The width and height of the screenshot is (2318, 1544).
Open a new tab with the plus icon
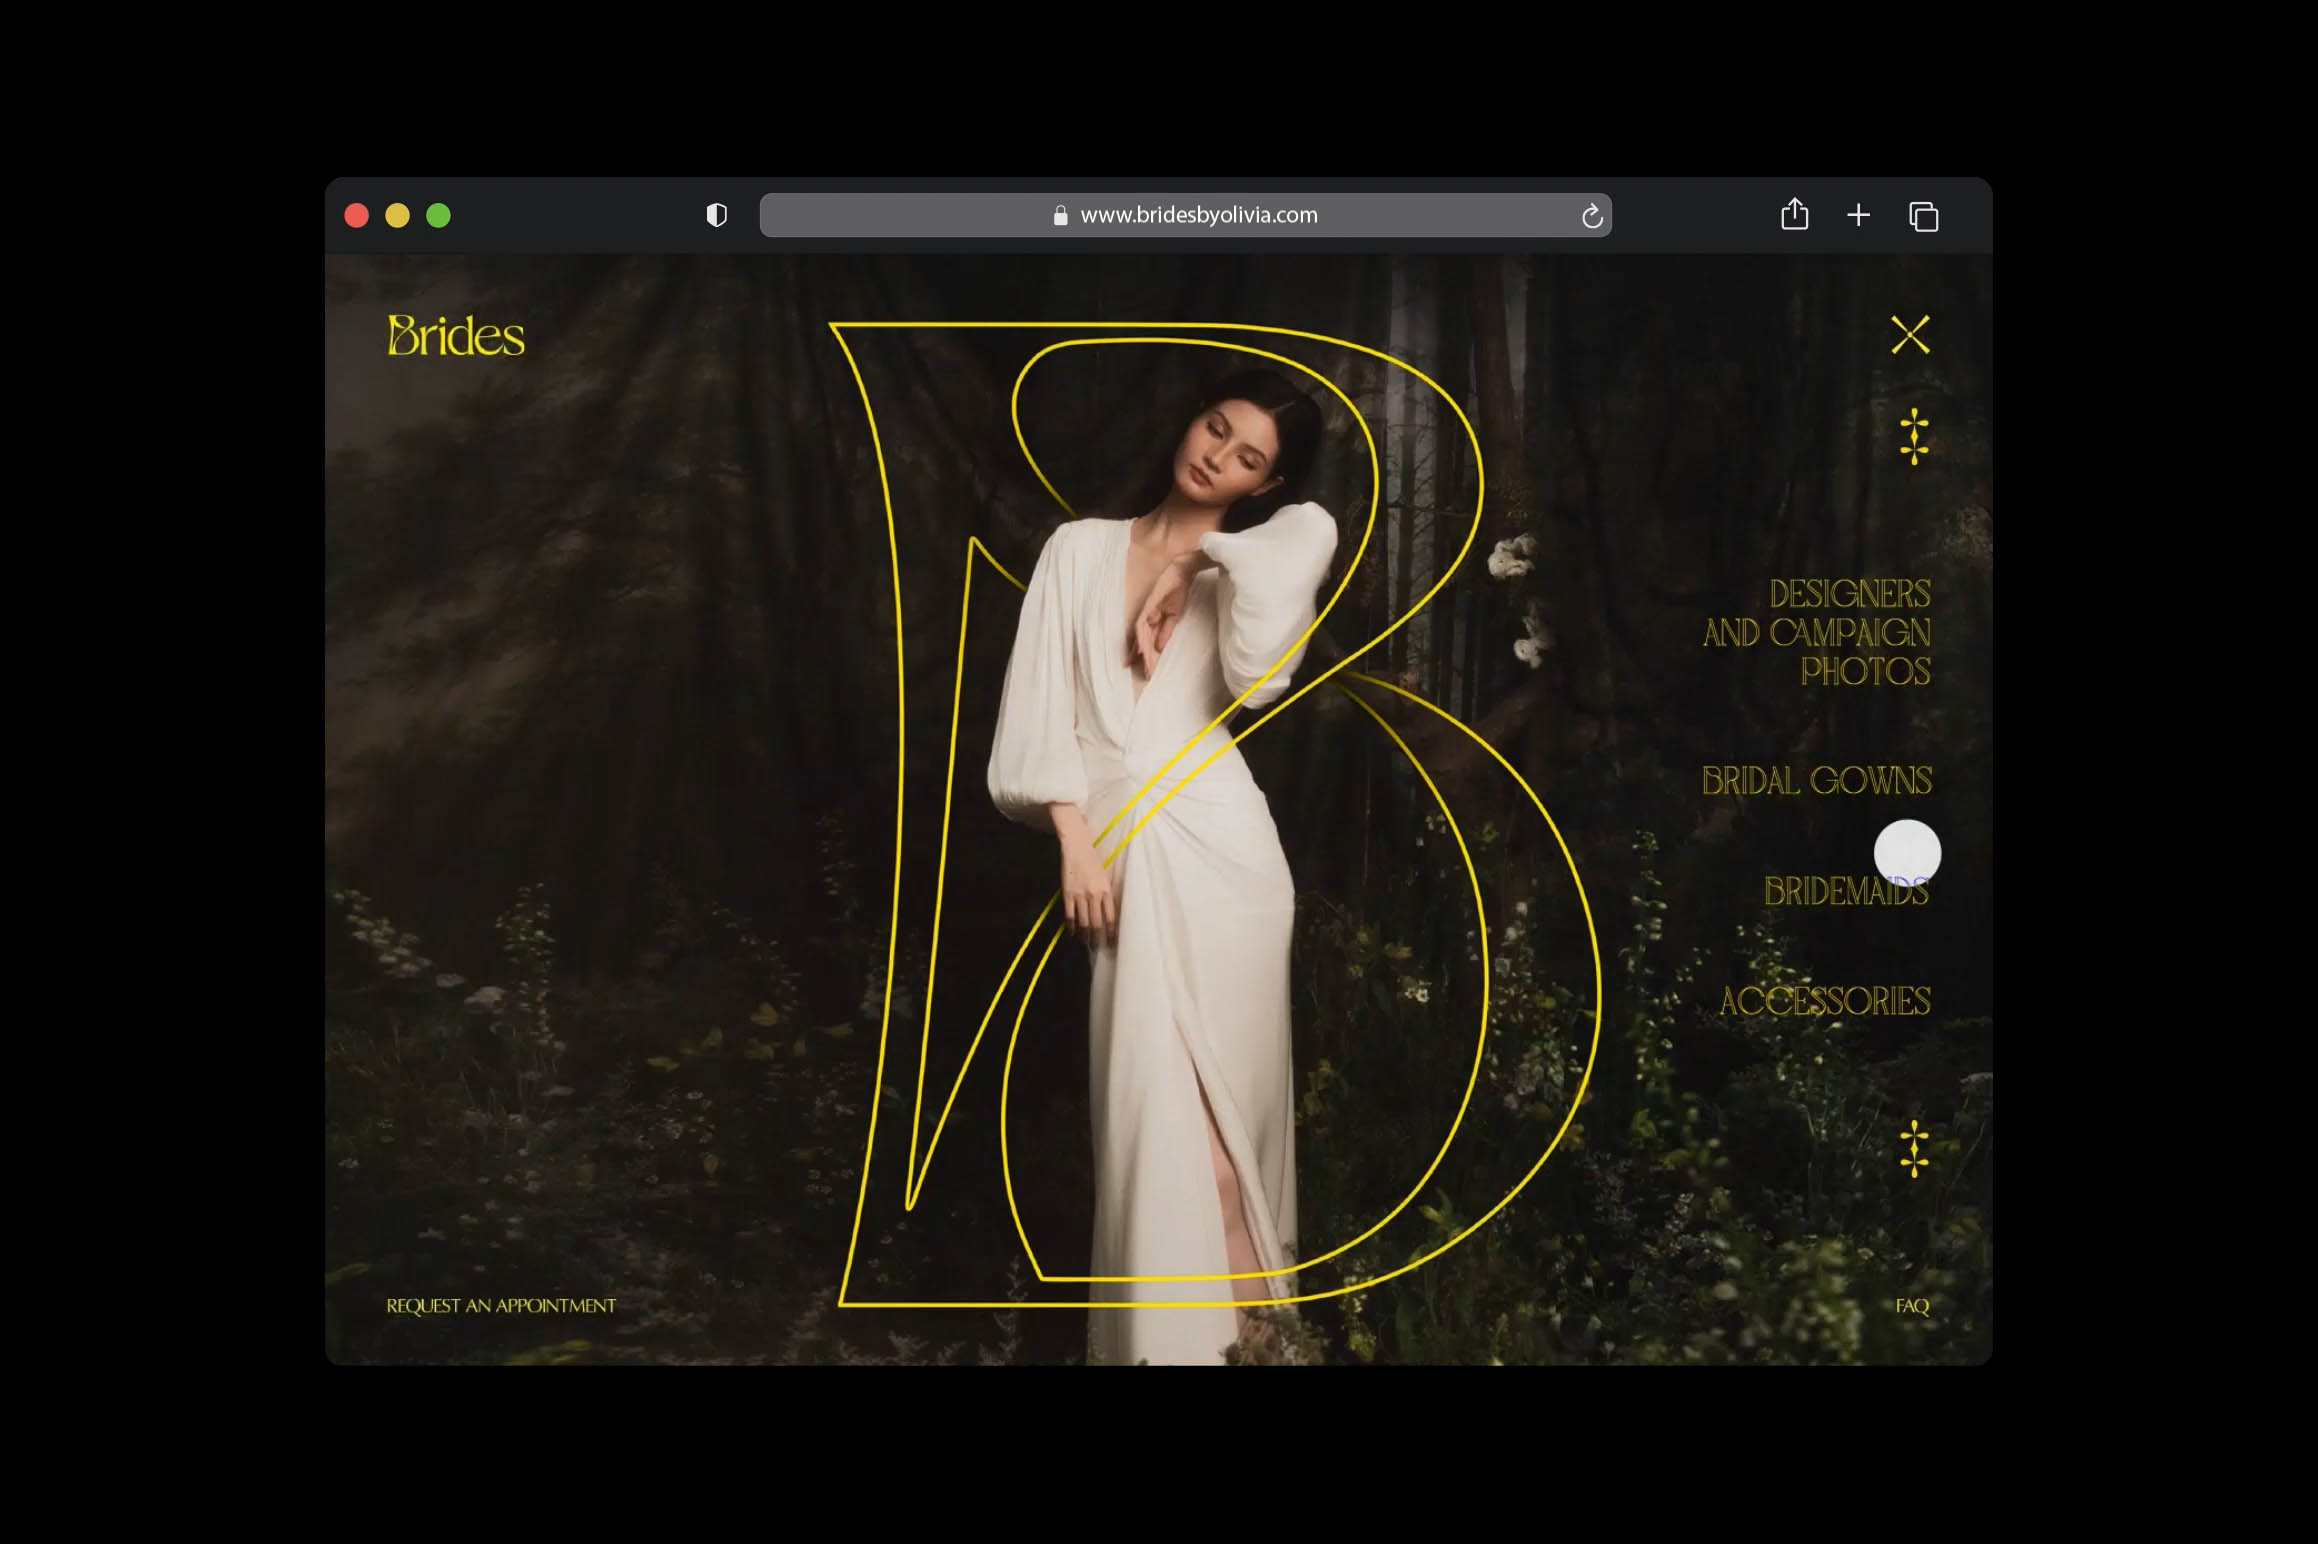tap(1858, 215)
